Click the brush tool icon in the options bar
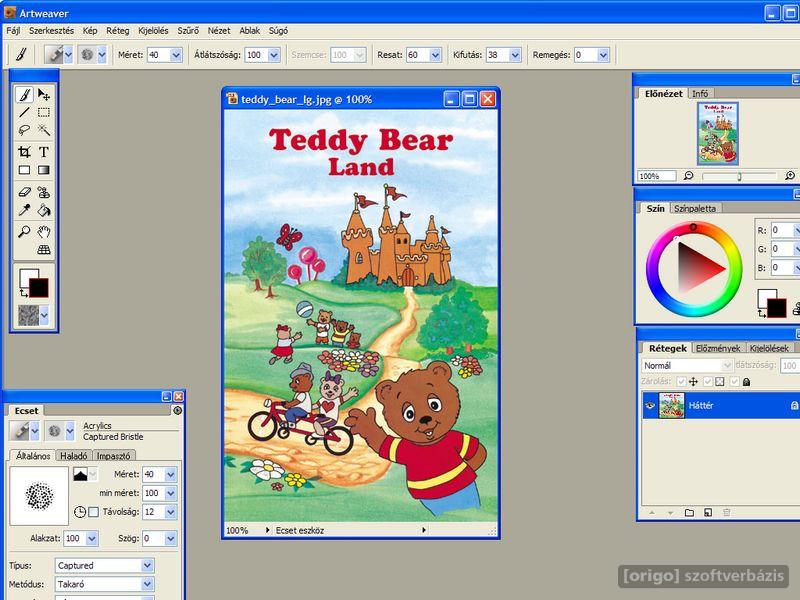800x600 pixels. pyautogui.click(x=21, y=55)
